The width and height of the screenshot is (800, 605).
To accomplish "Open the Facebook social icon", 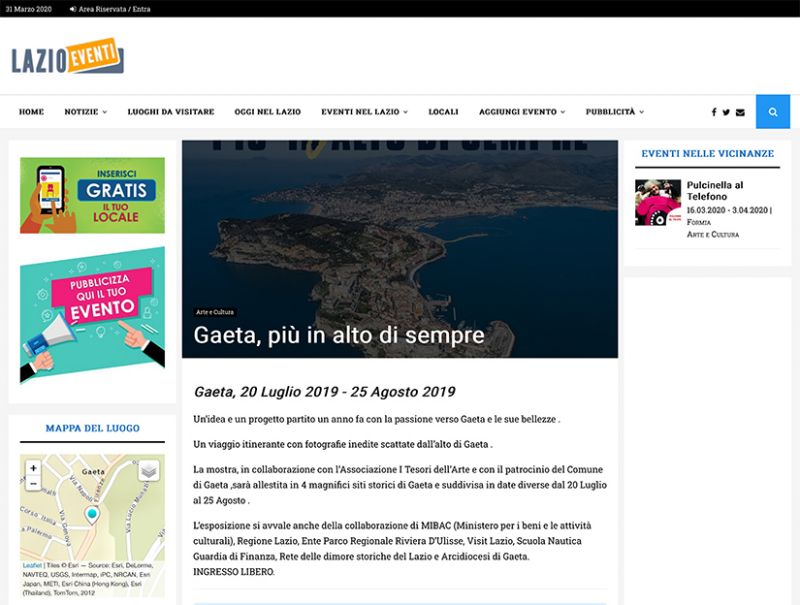I will click(x=714, y=112).
